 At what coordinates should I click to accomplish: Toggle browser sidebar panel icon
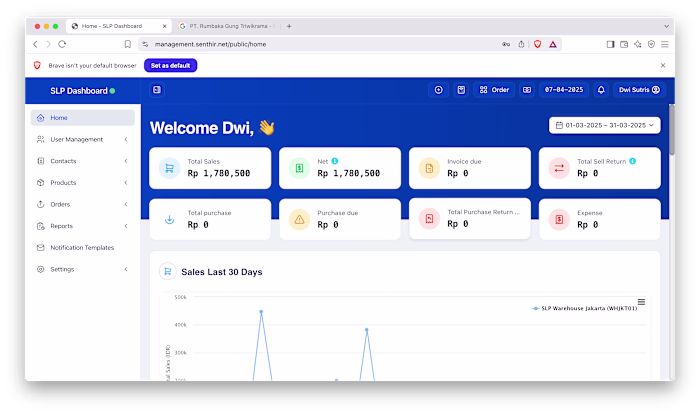610,44
